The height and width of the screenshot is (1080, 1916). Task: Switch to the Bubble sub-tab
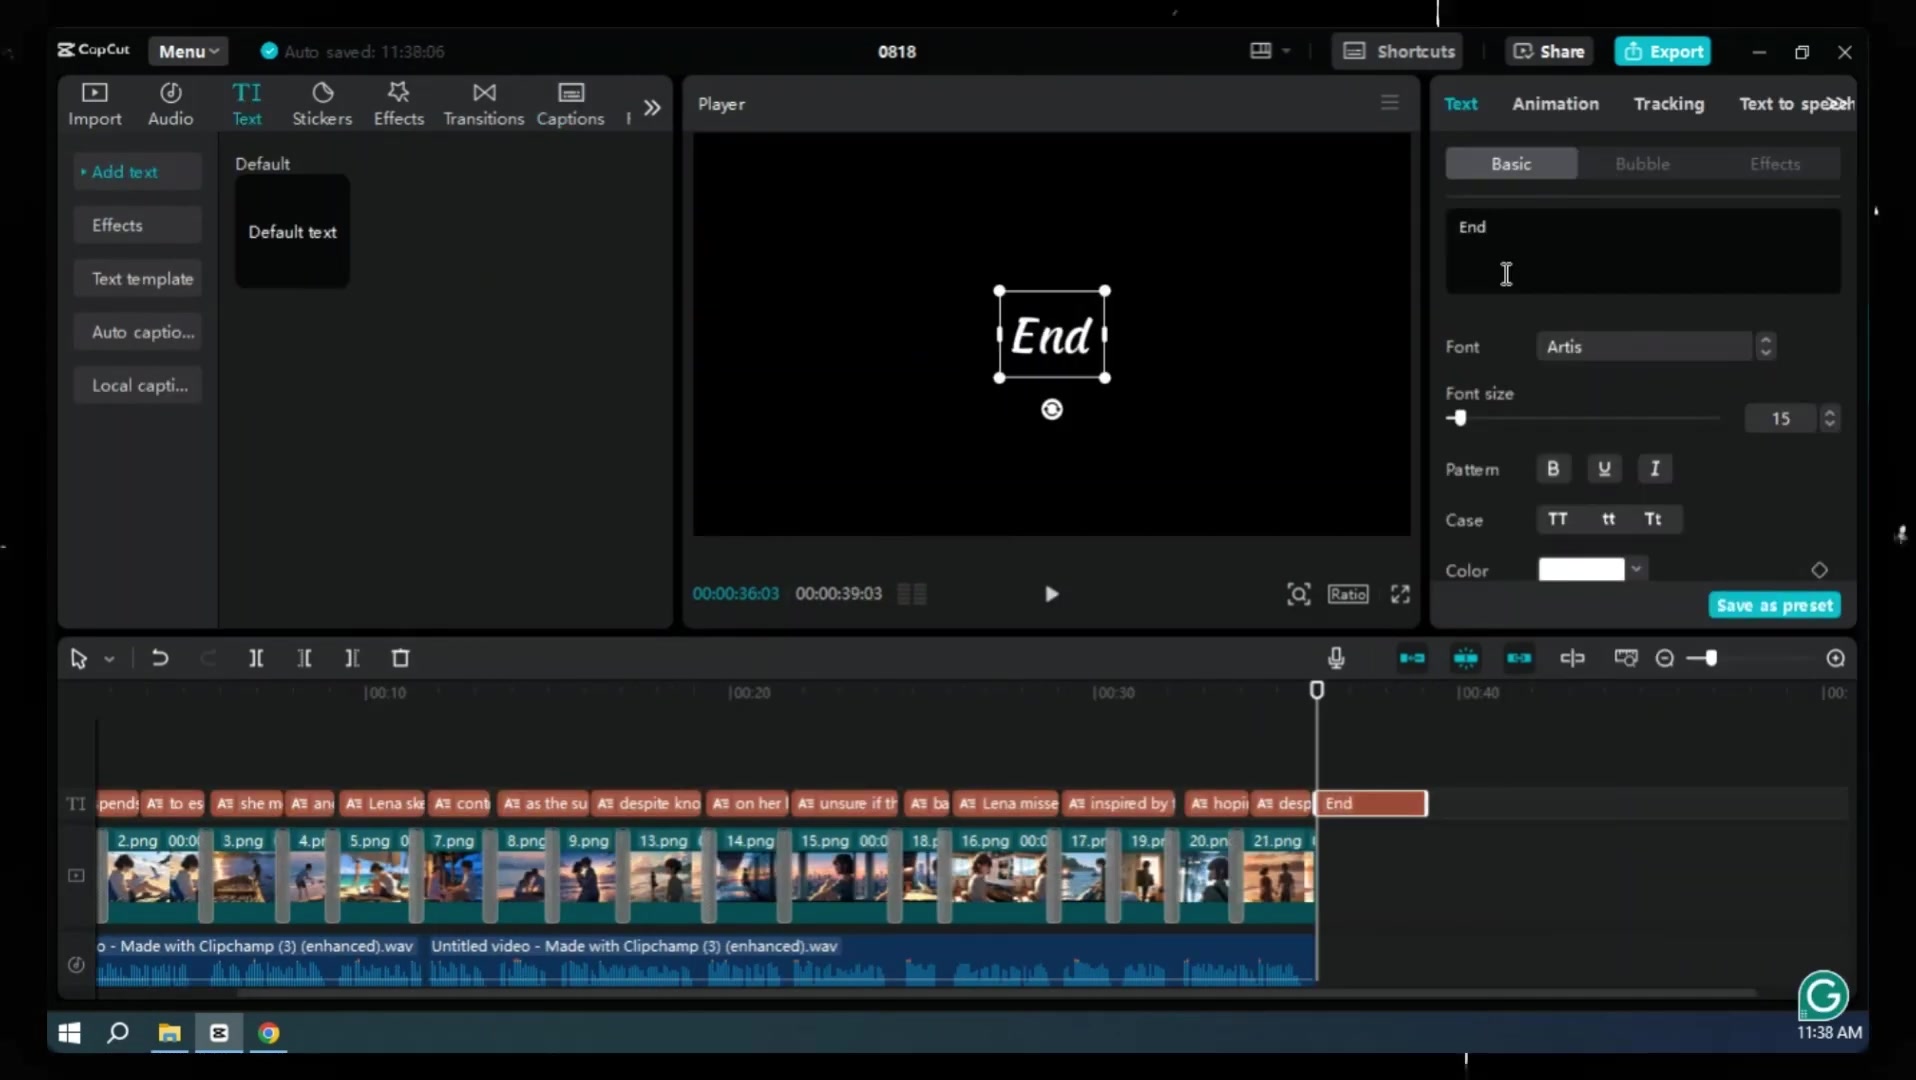(x=1642, y=164)
